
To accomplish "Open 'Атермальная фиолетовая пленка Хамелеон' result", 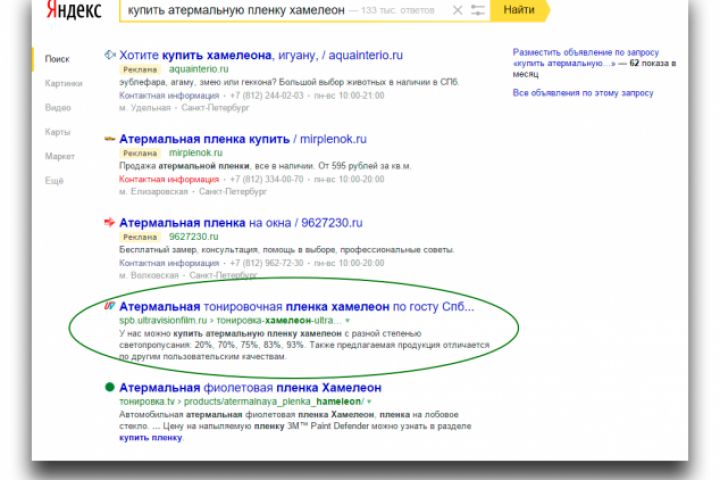I will pos(250,388).
